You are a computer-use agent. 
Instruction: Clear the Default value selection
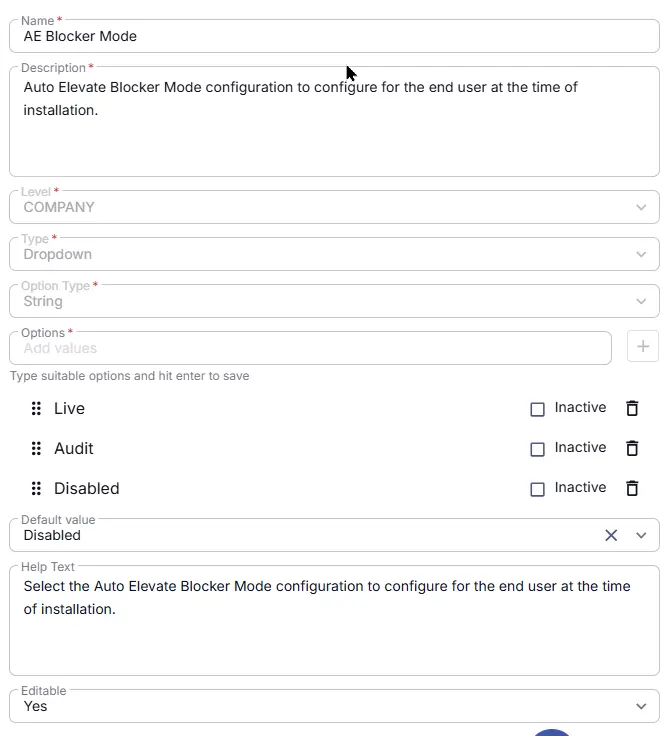click(x=611, y=535)
